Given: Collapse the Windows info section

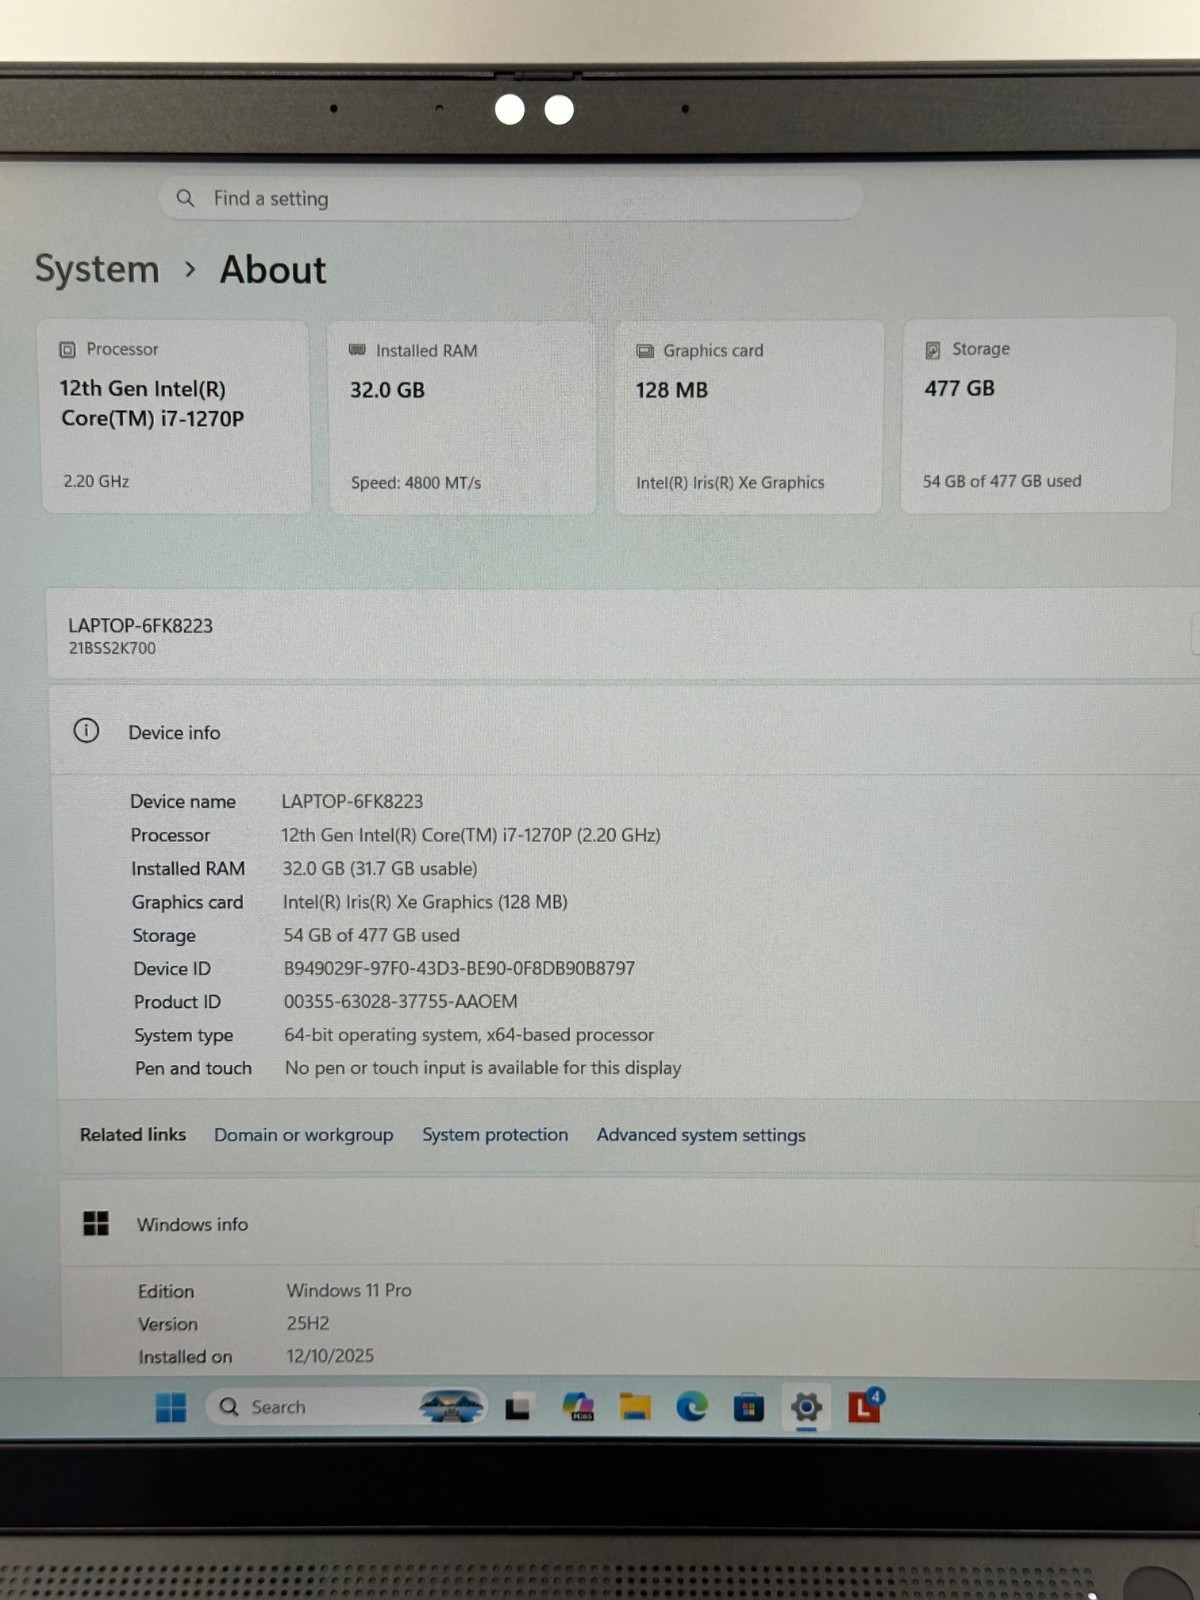Looking at the screenshot, I should (630, 1223).
